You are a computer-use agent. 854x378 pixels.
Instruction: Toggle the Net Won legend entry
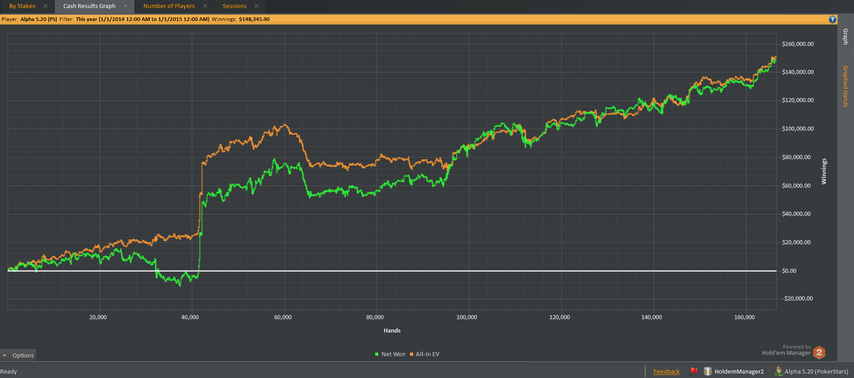[x=390, y=355]
